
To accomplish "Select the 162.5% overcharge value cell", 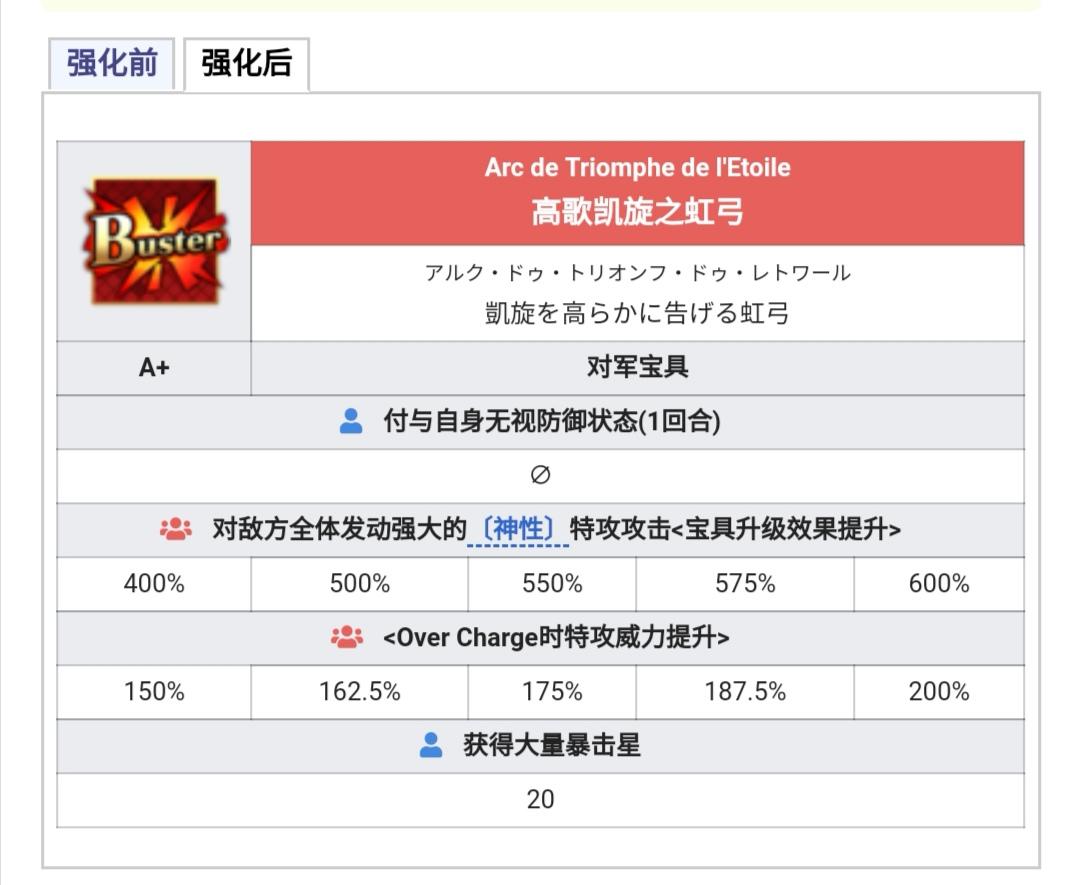I will (360, 692).
